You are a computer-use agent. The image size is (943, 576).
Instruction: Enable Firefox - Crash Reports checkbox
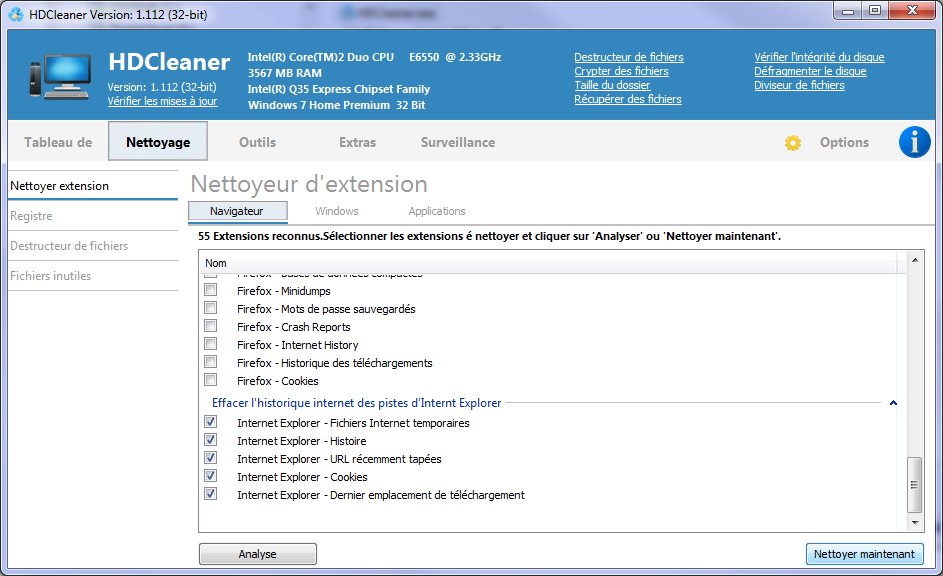pos(210,326)
